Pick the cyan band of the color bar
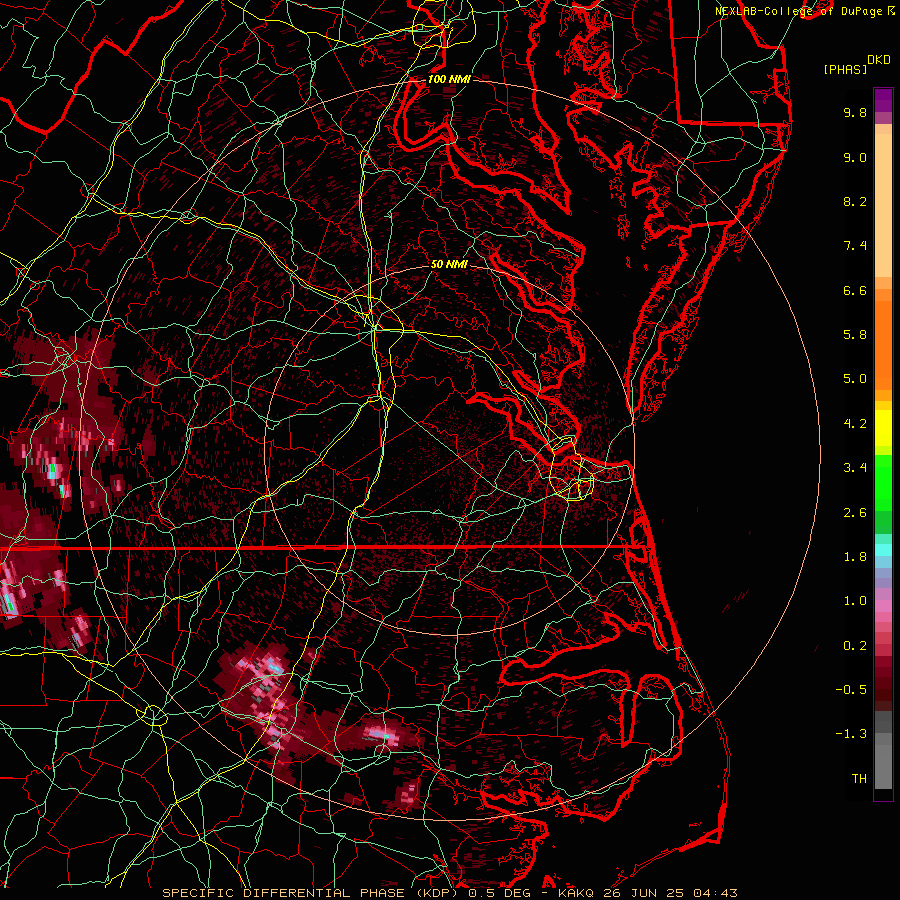900x900 pixels. pos(883,550)
